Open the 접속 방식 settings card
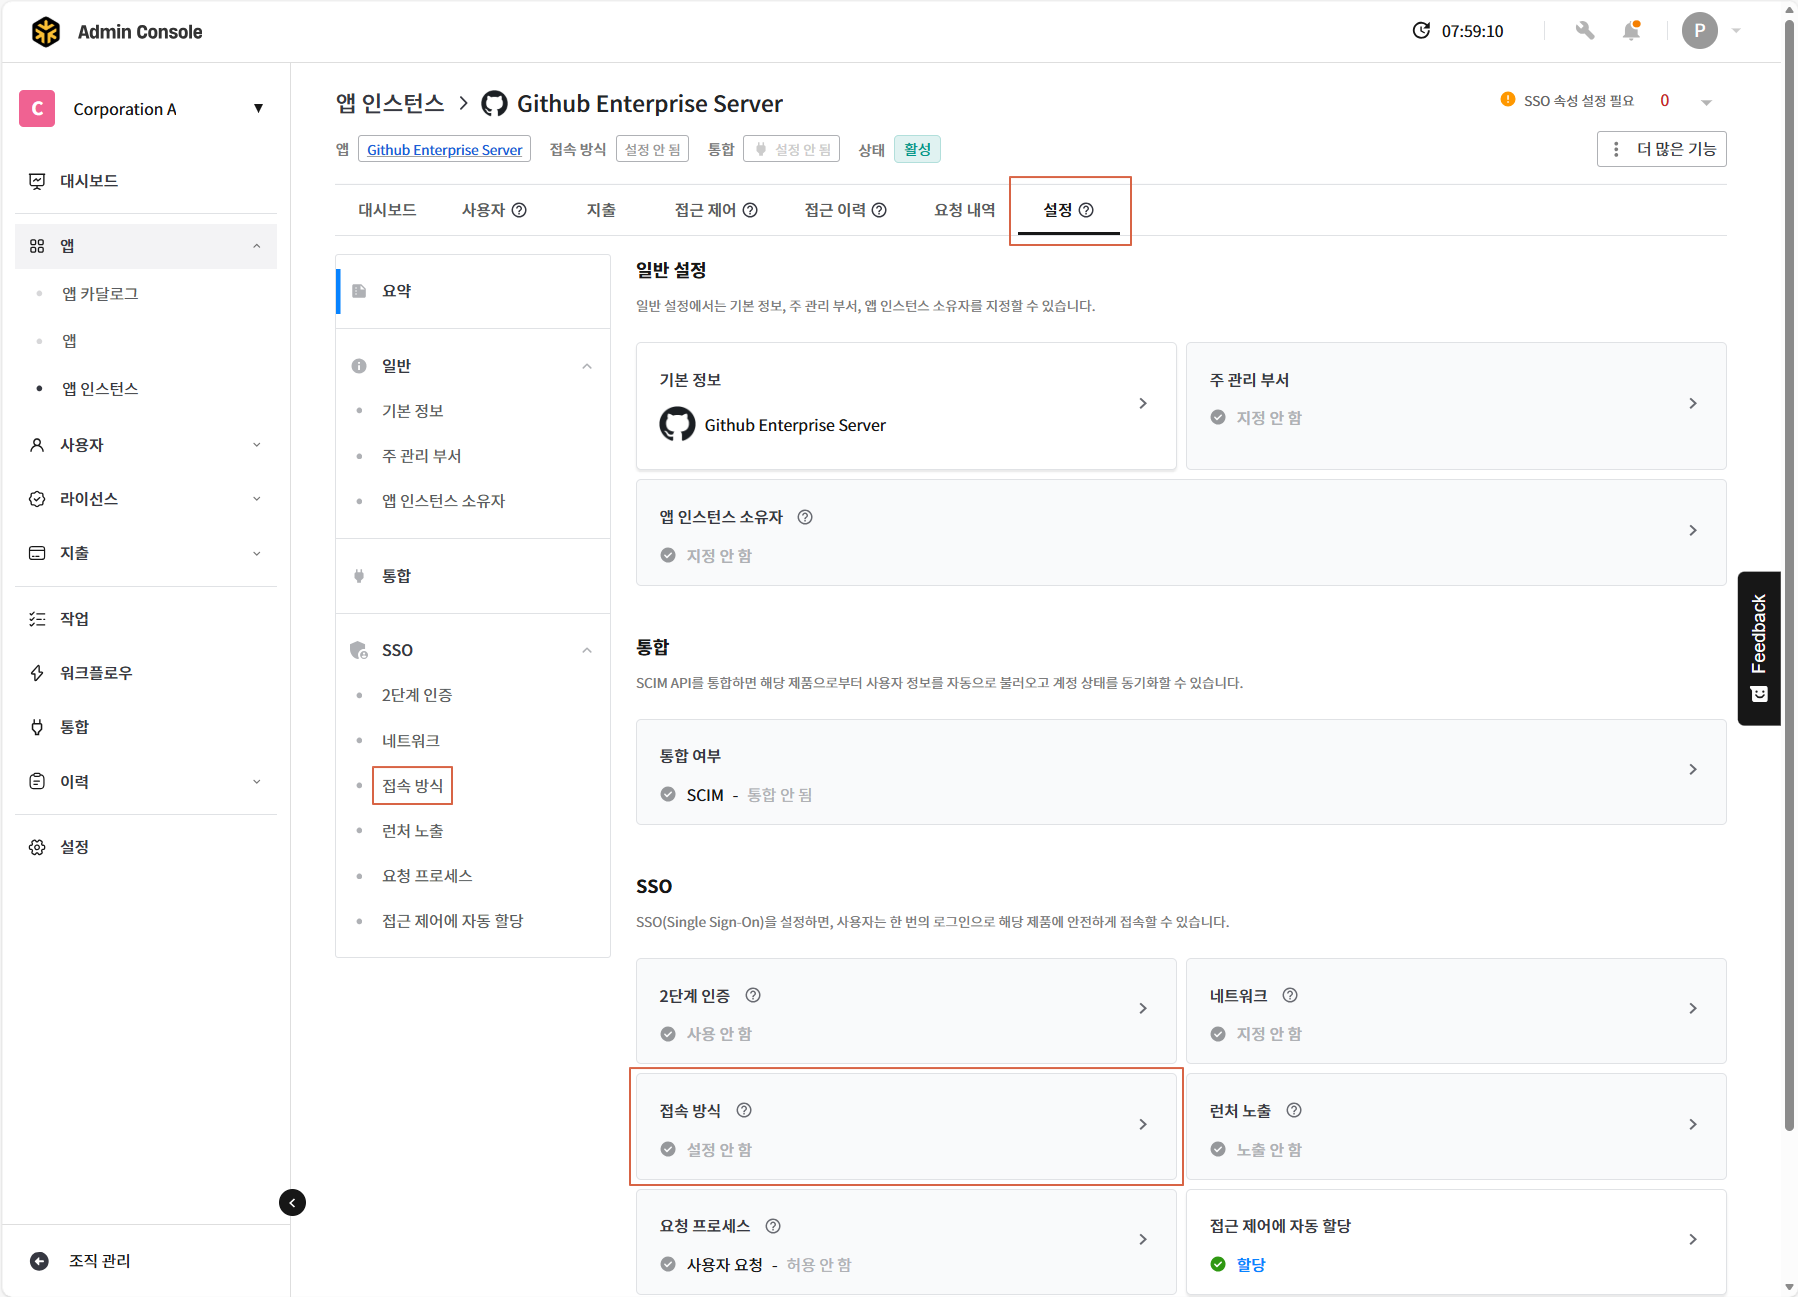Screen dimensions: 1798x1297 (x=905, y=1127)
